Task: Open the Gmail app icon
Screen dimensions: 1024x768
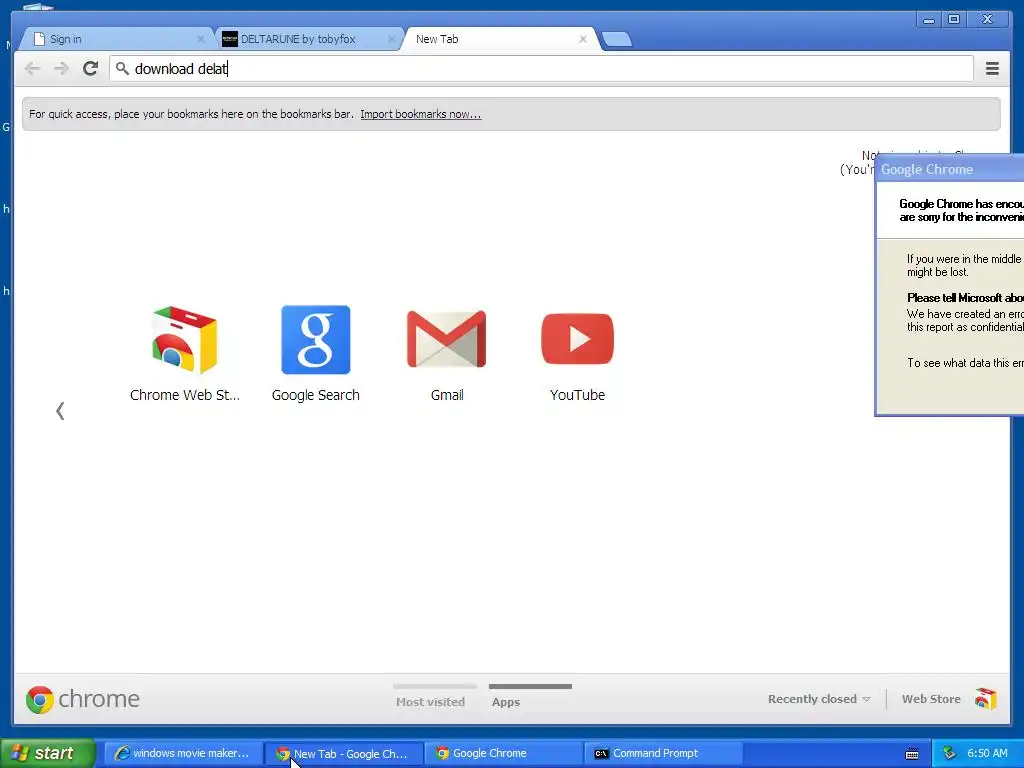Action: pyautogui.click(x=447, y=339)
